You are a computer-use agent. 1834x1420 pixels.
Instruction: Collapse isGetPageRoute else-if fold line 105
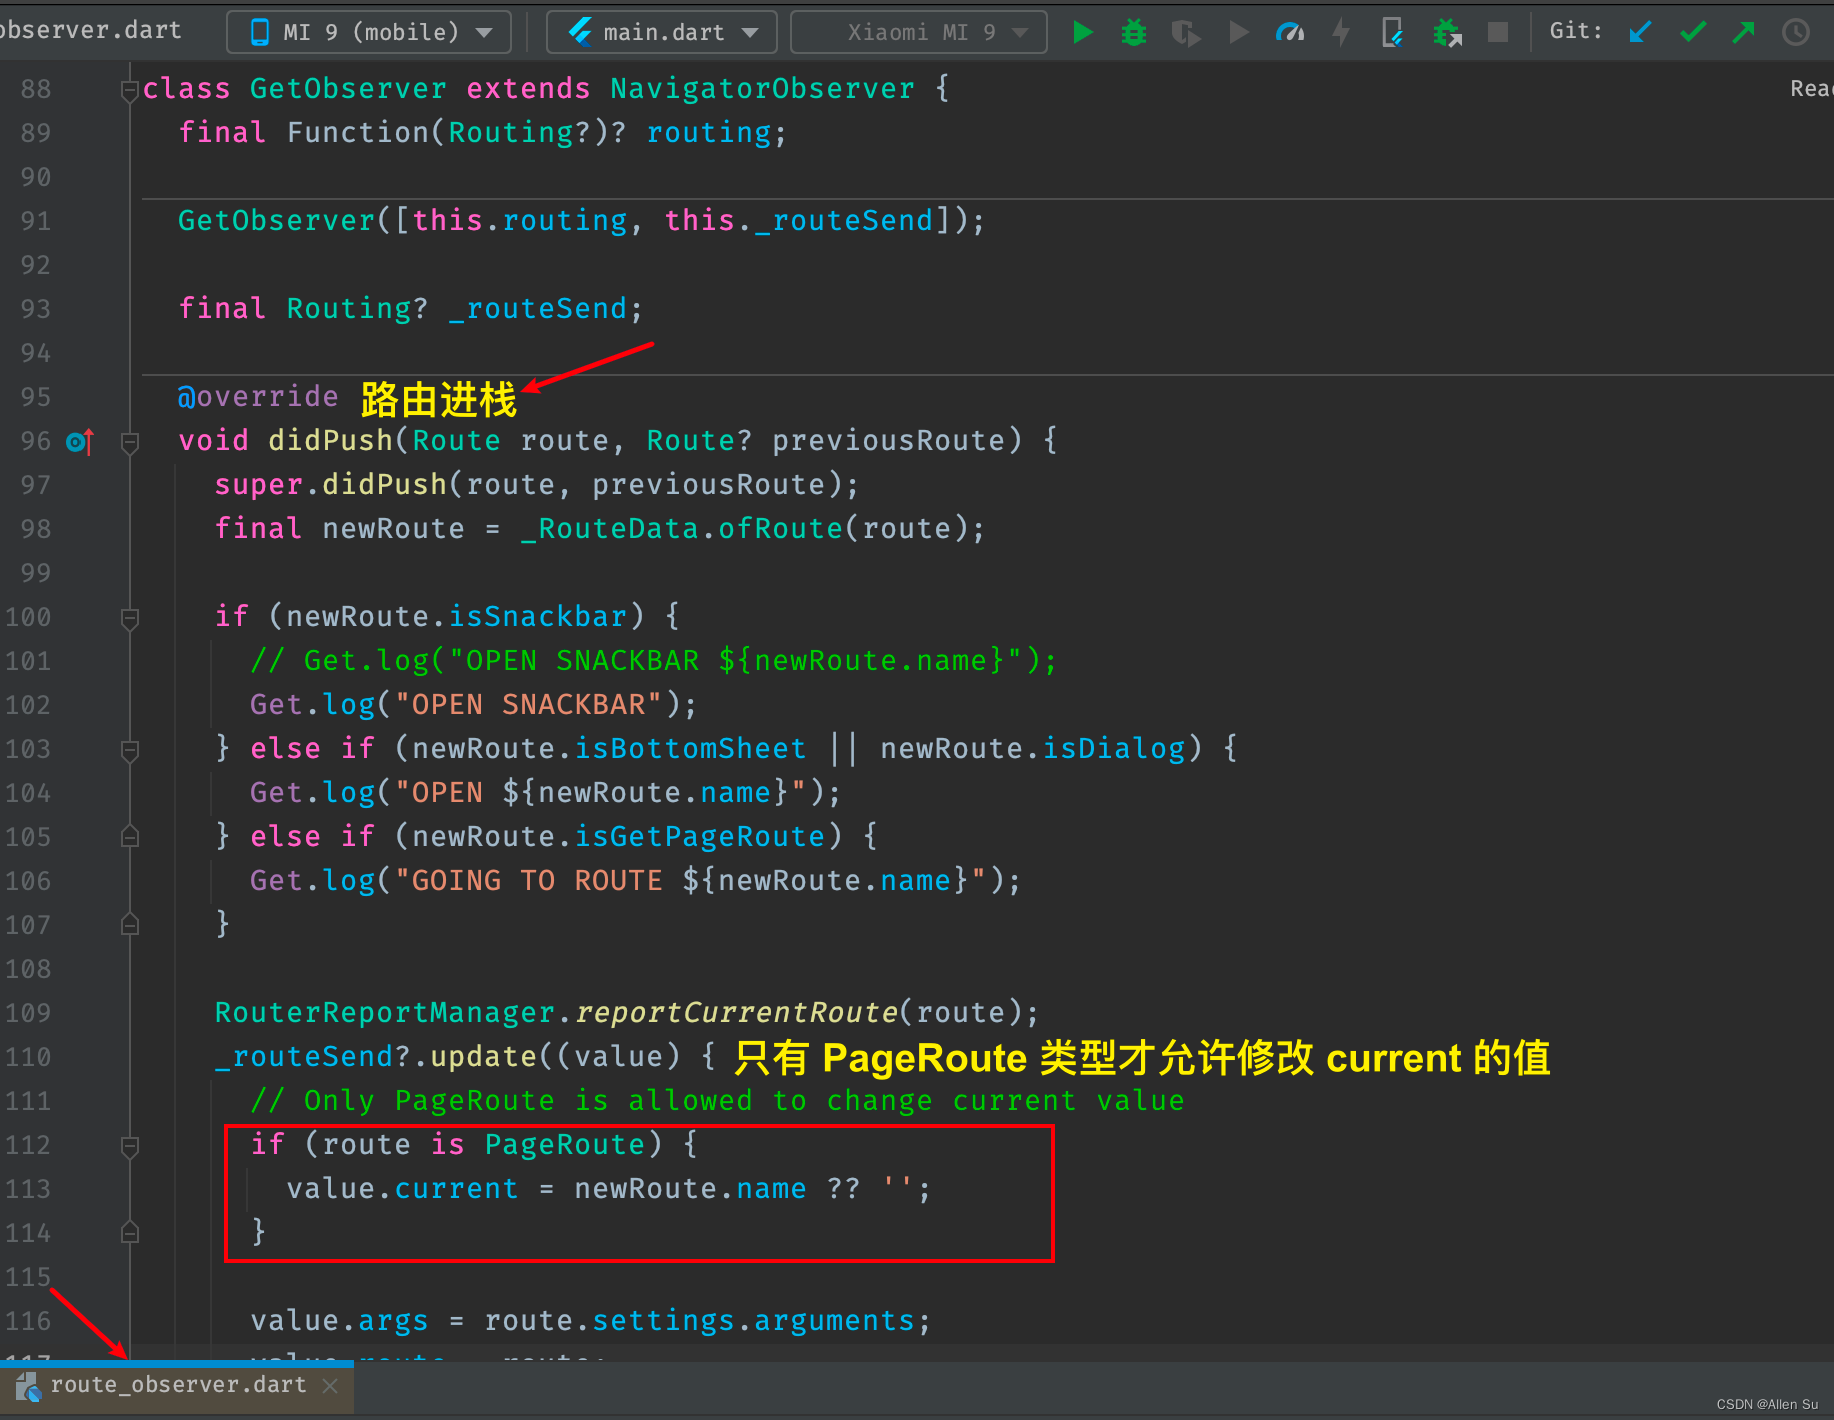pyautogui.click(x=130, y=837)
